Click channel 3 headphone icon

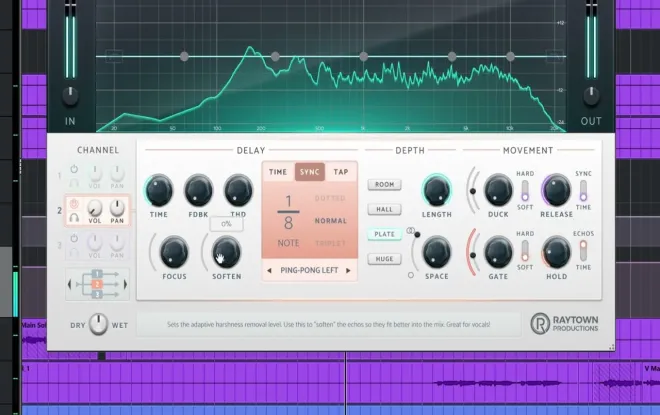(75, 253)
